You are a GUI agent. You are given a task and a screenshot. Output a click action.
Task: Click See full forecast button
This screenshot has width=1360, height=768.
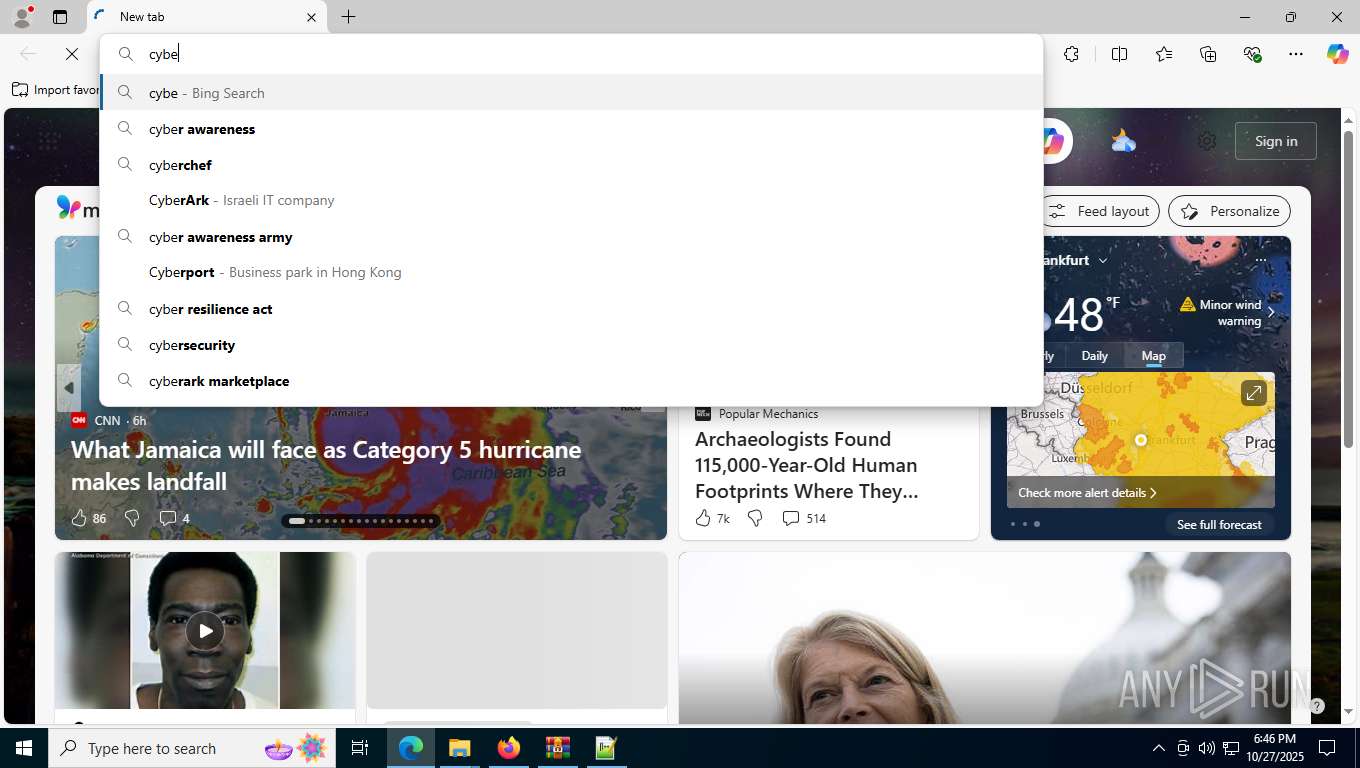(1219, 524)
